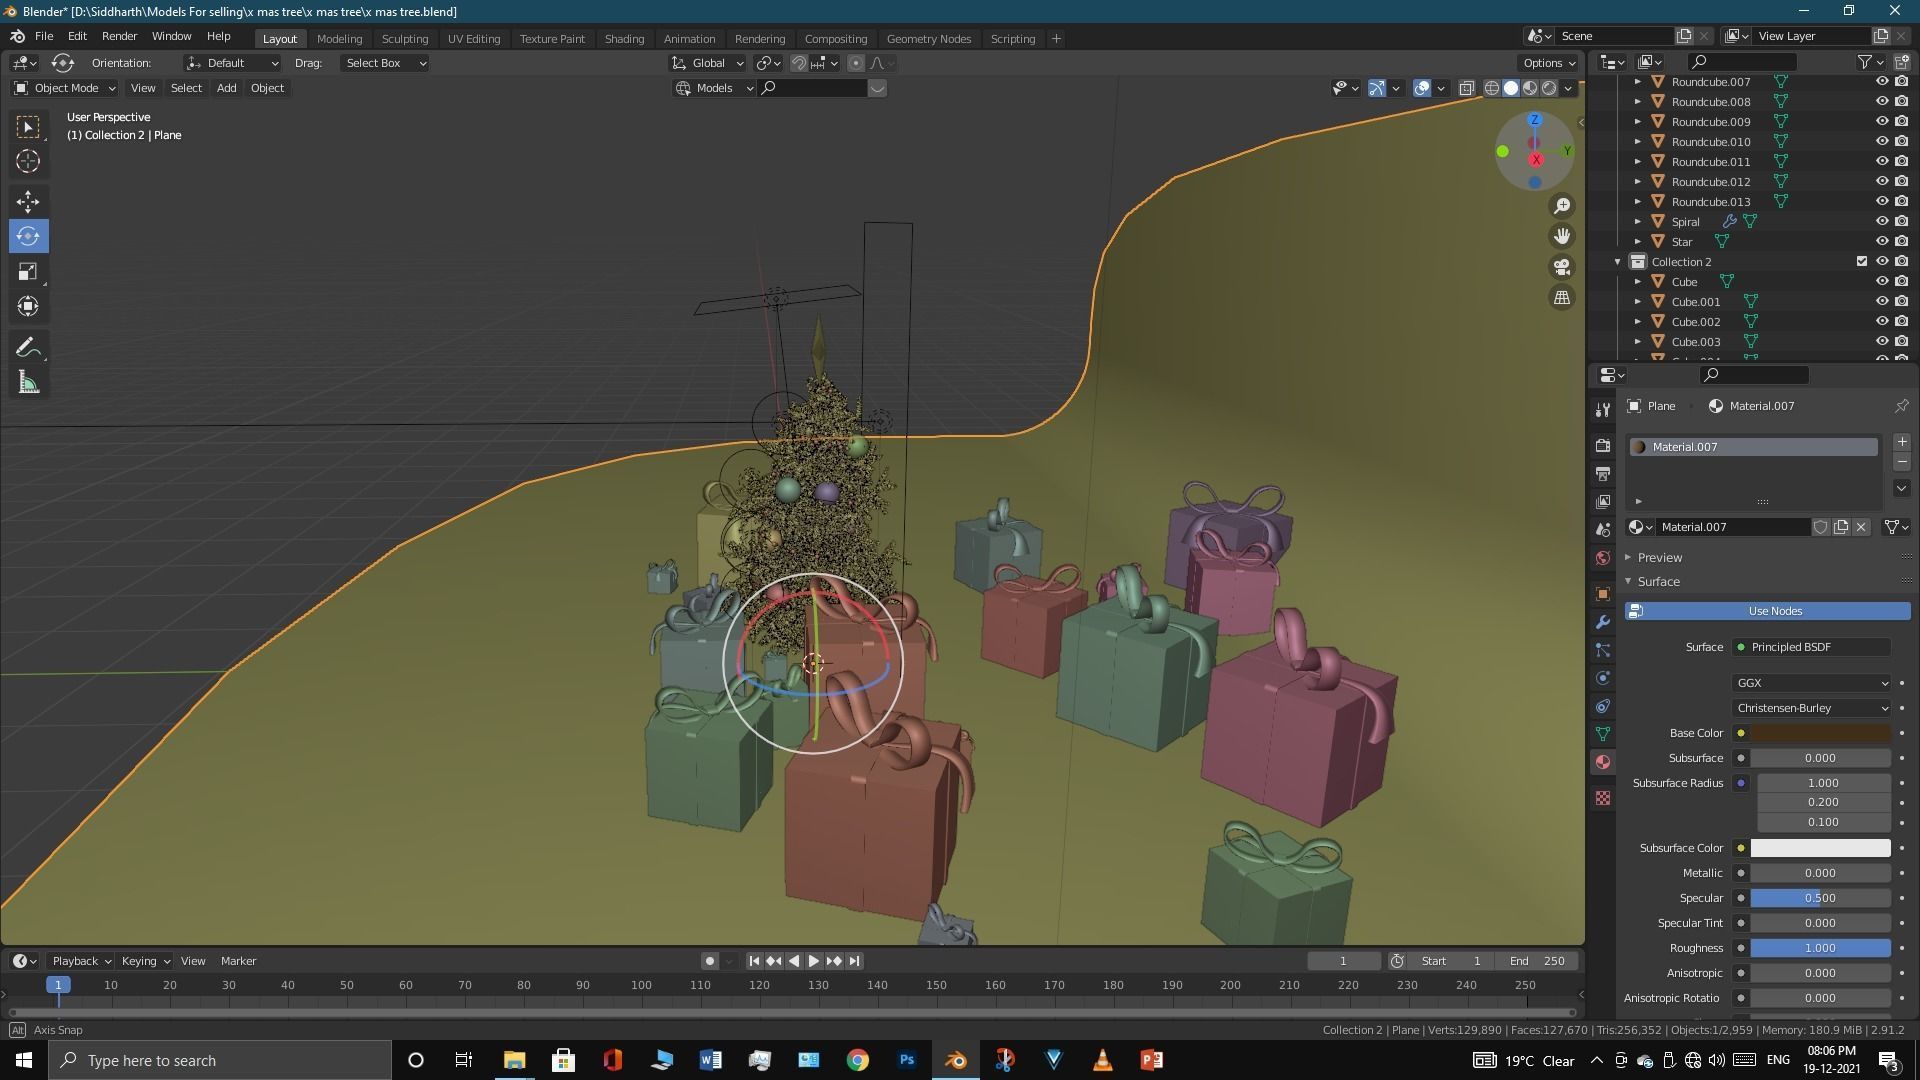
Task: Open the Render properties tab
Action: [x=1603, y=446]
